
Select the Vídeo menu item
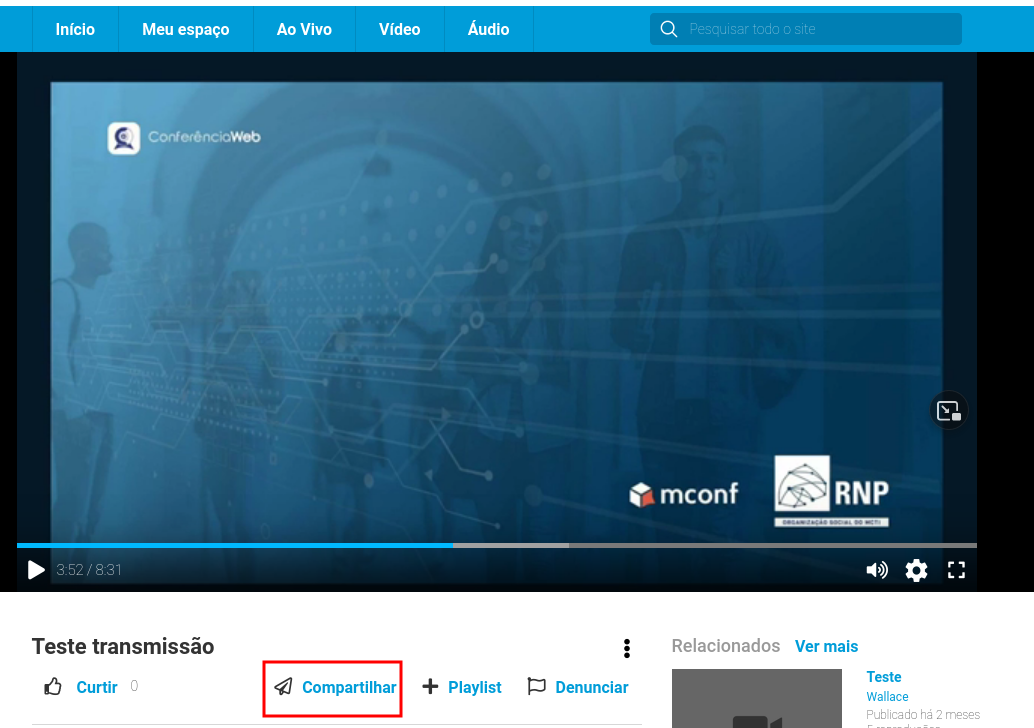coord(400,29)
